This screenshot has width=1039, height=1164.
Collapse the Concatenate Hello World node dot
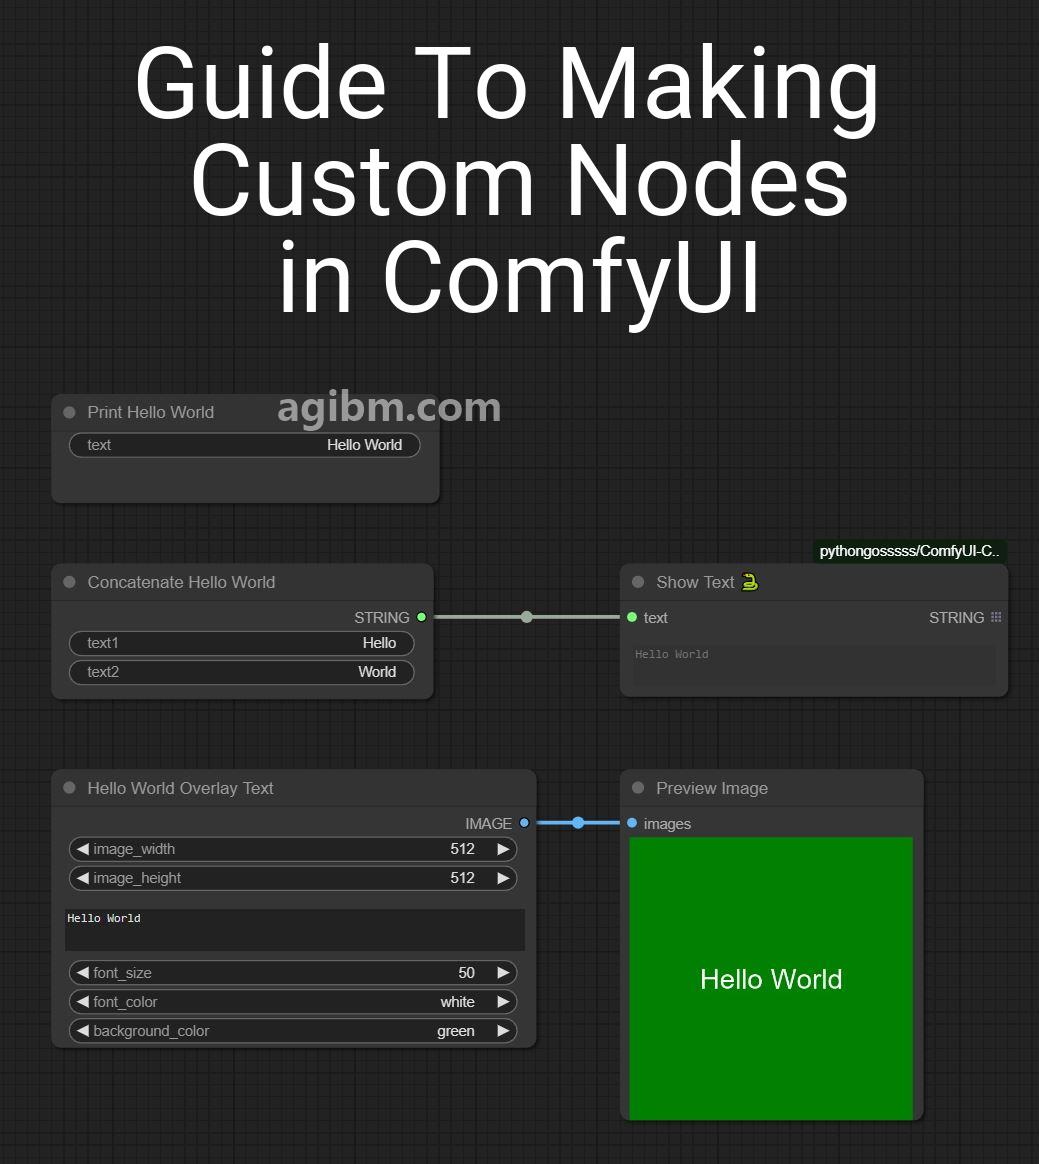tap(70, 582)
